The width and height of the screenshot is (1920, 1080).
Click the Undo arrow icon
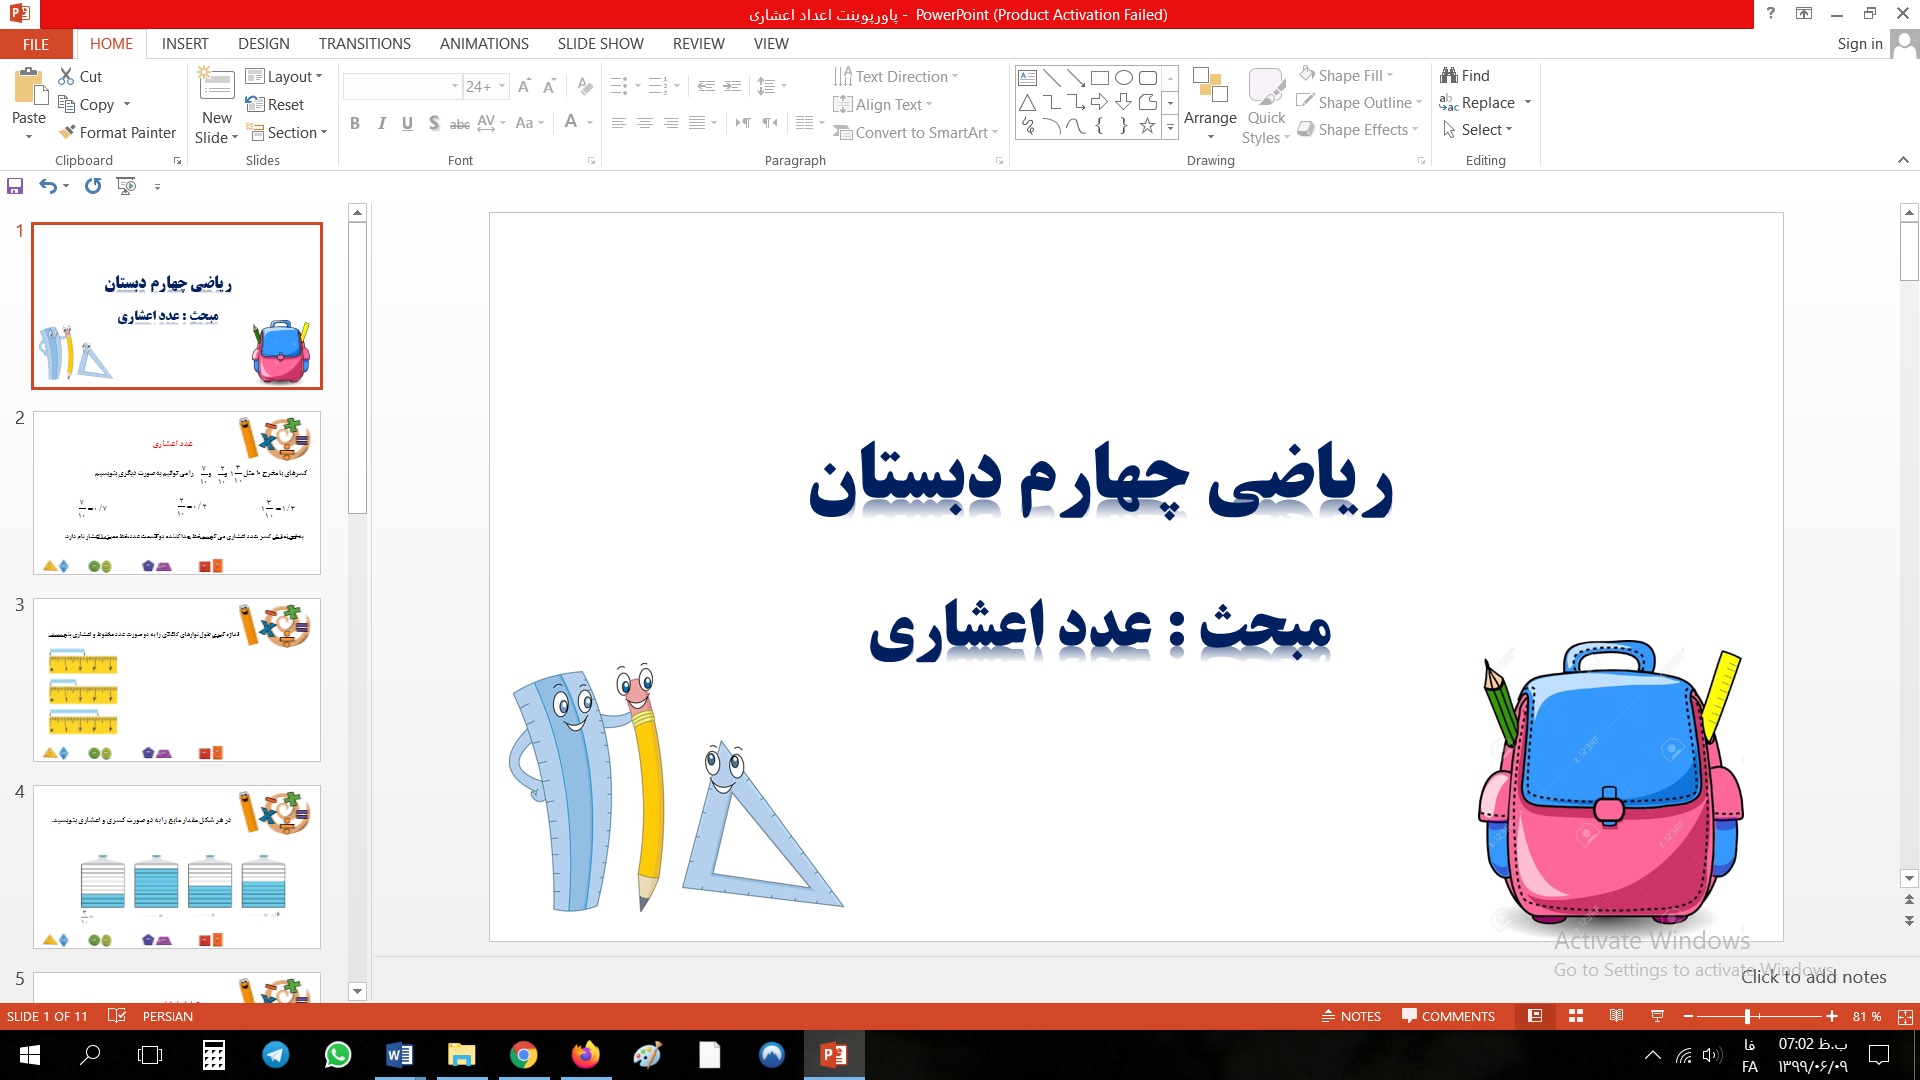pyautogui.click(x=47, y=186)
